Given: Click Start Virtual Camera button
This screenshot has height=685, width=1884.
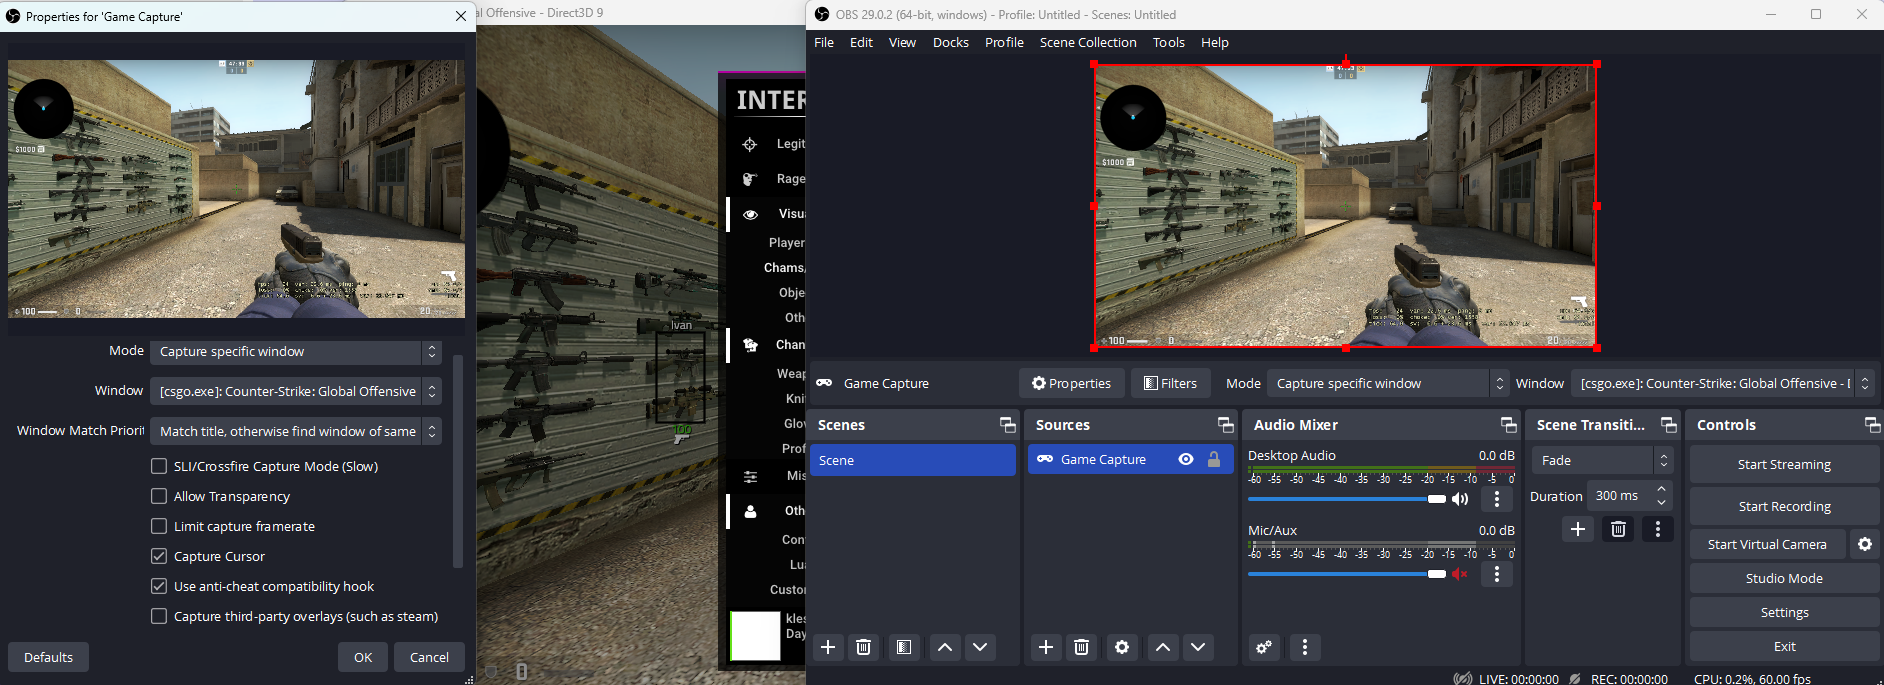Looking at the screenshot, I should click(1767, 544).
